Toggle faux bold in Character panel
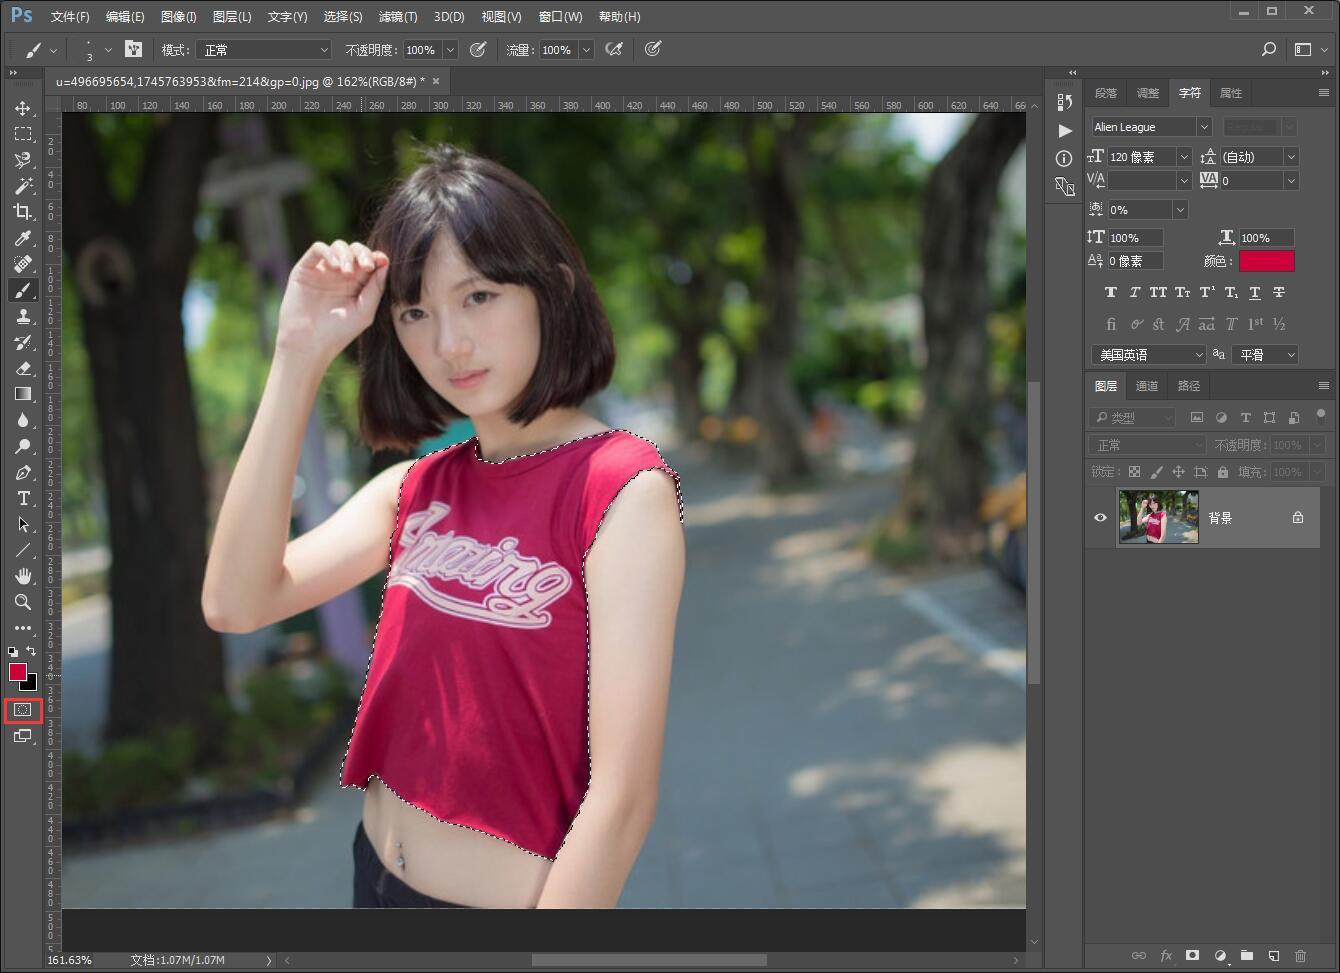 pyautogui.click(x=1110, y=293)
